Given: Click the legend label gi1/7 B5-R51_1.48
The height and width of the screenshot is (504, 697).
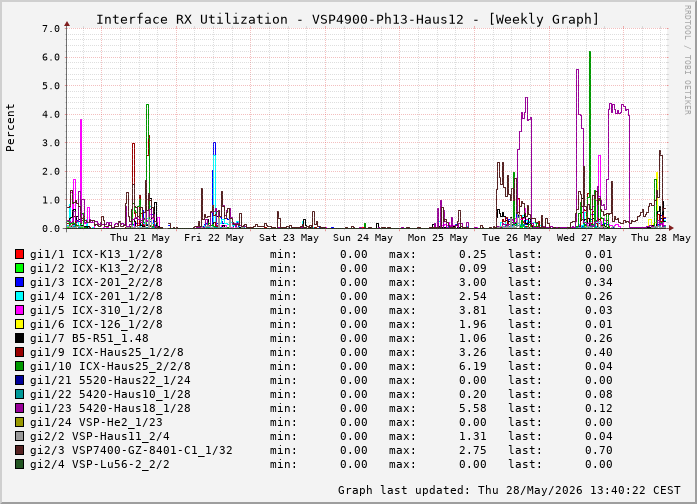Looking at the screenshot, I should pos(89,338).
